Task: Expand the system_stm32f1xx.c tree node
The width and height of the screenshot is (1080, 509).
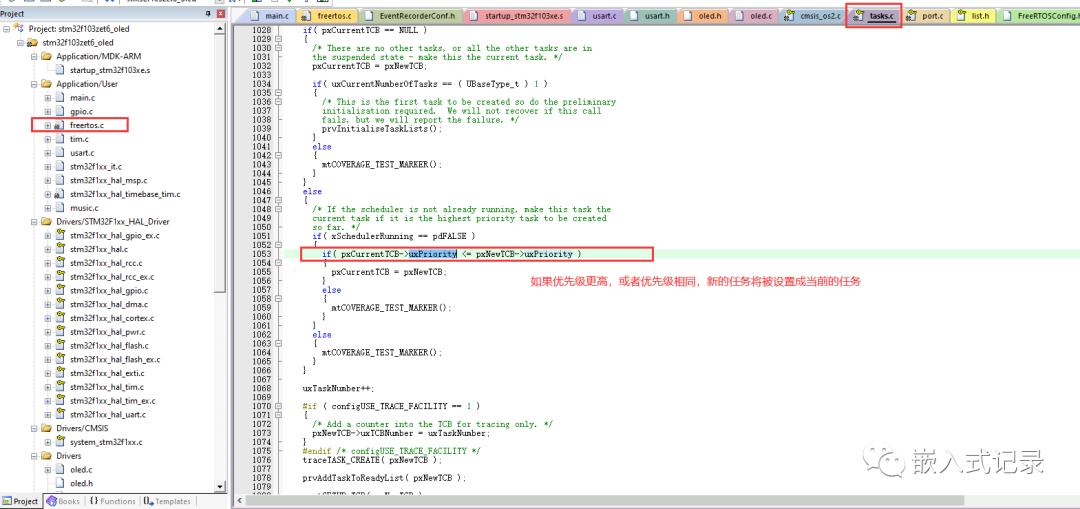Action: pos(48,442)
